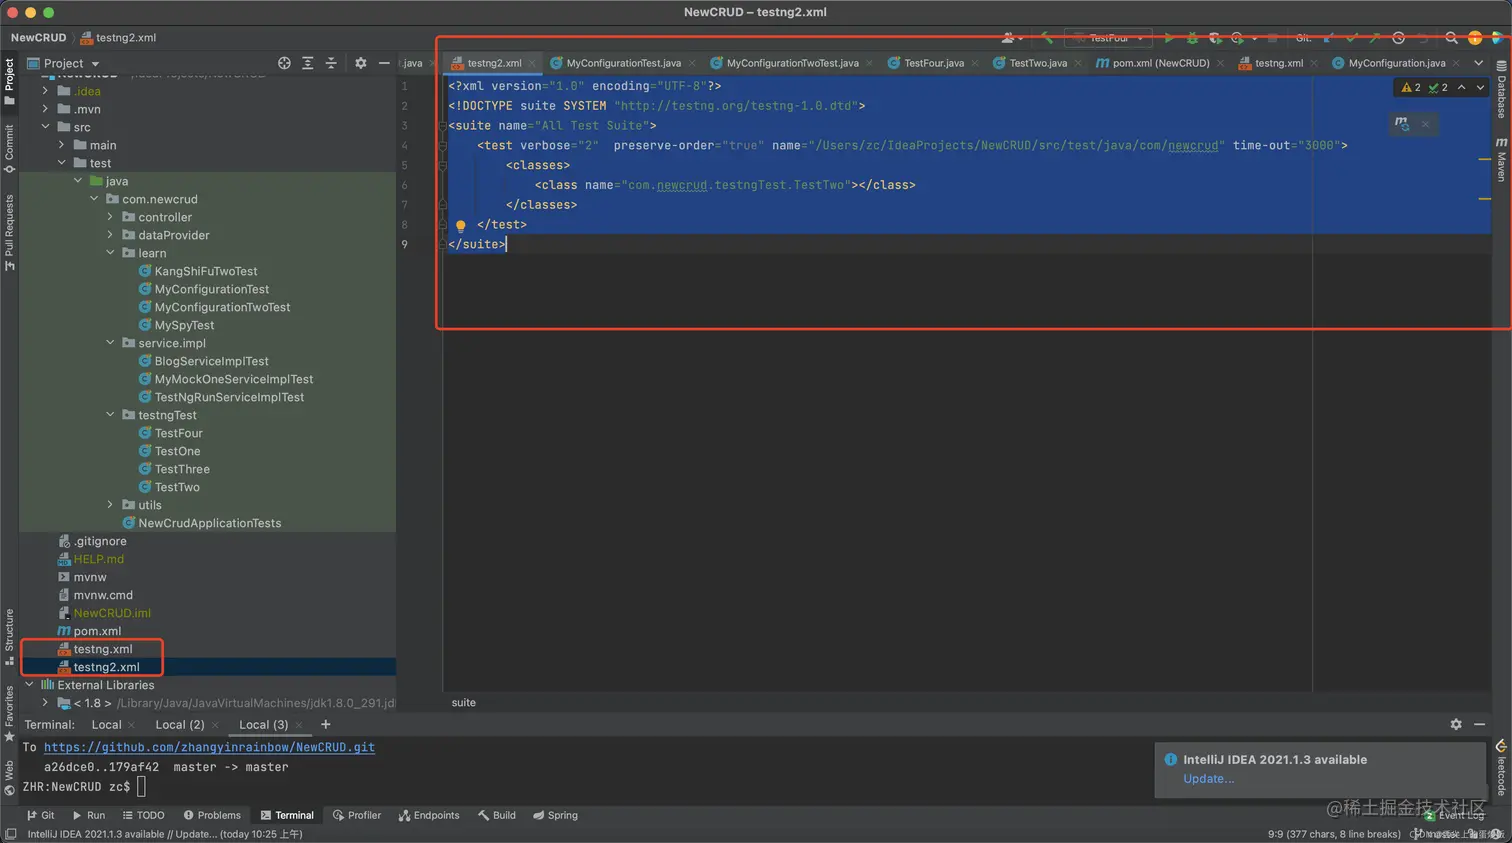The image size is (1512, 843).
Task: Open the GitHub NewCRUD.git link
Action: point(209,747)
